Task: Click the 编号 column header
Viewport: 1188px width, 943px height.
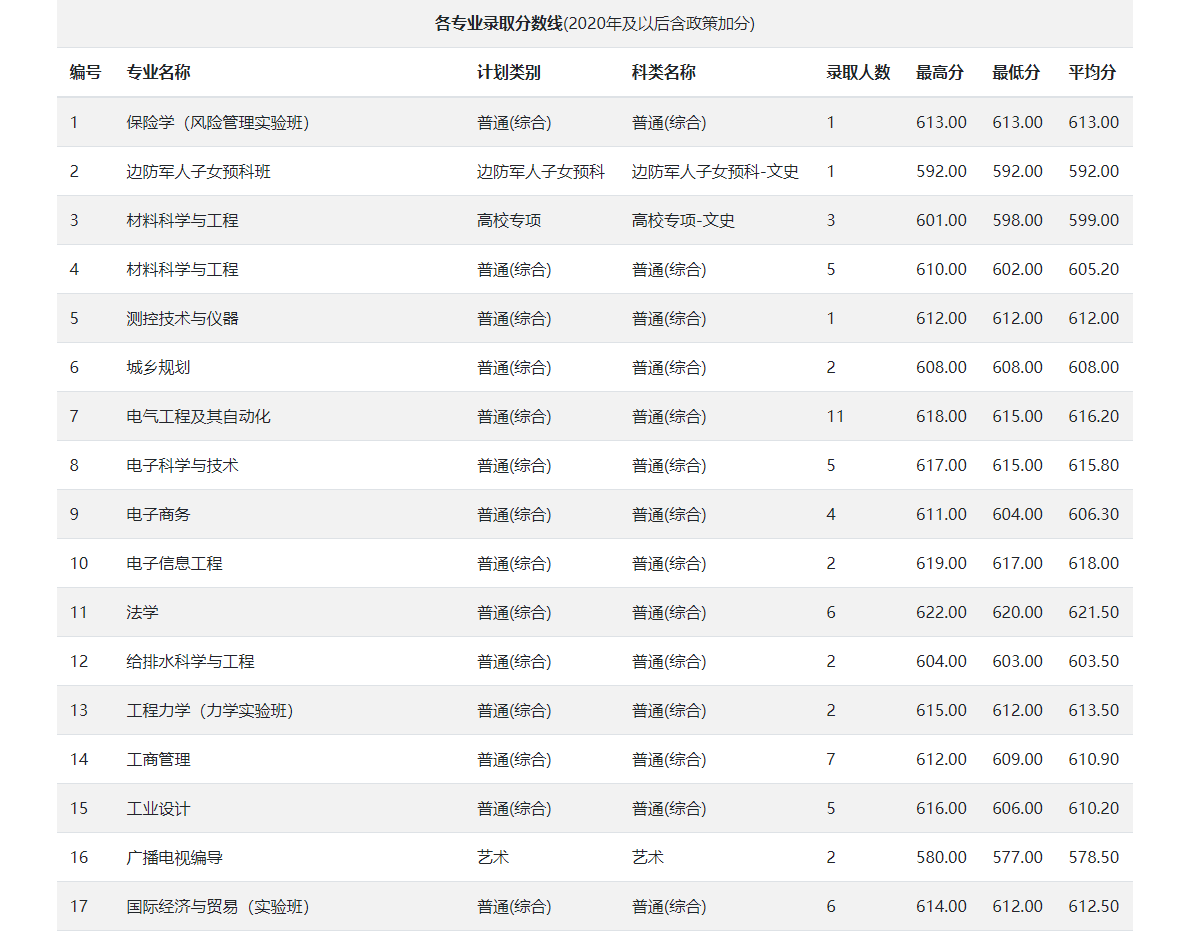Action: click(x=85, y=73)
